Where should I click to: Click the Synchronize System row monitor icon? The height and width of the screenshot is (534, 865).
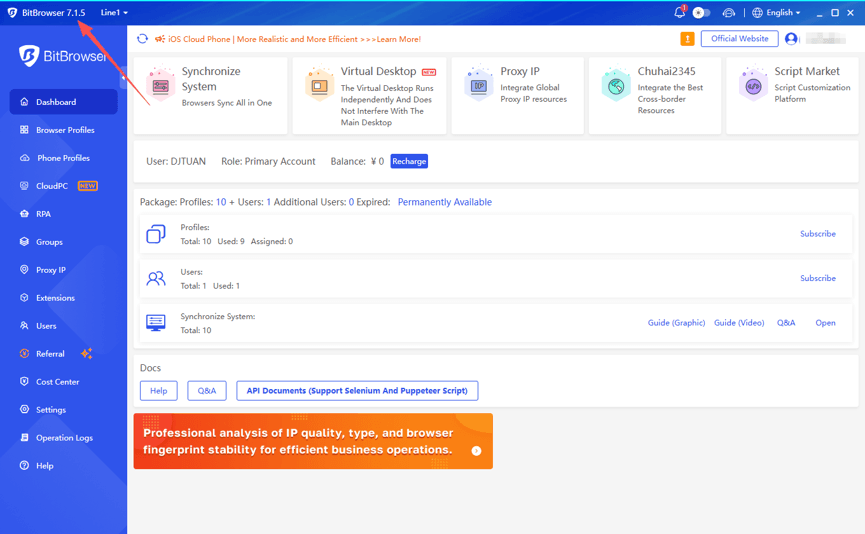(156, 323)
